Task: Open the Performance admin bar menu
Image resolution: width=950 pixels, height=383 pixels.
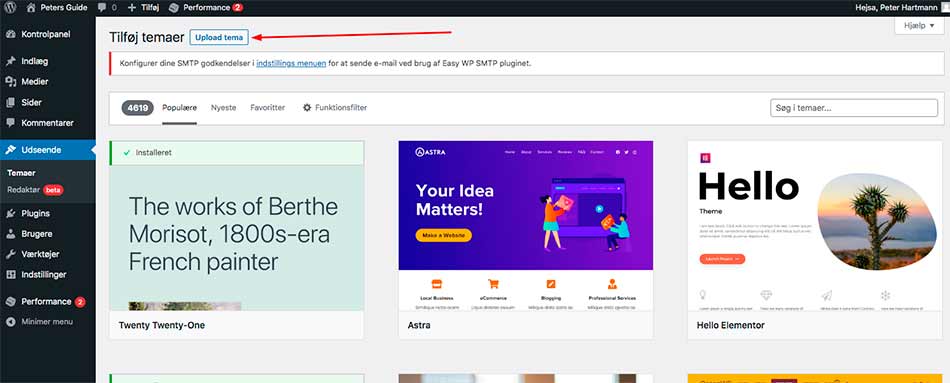Action: coord(206,8)
